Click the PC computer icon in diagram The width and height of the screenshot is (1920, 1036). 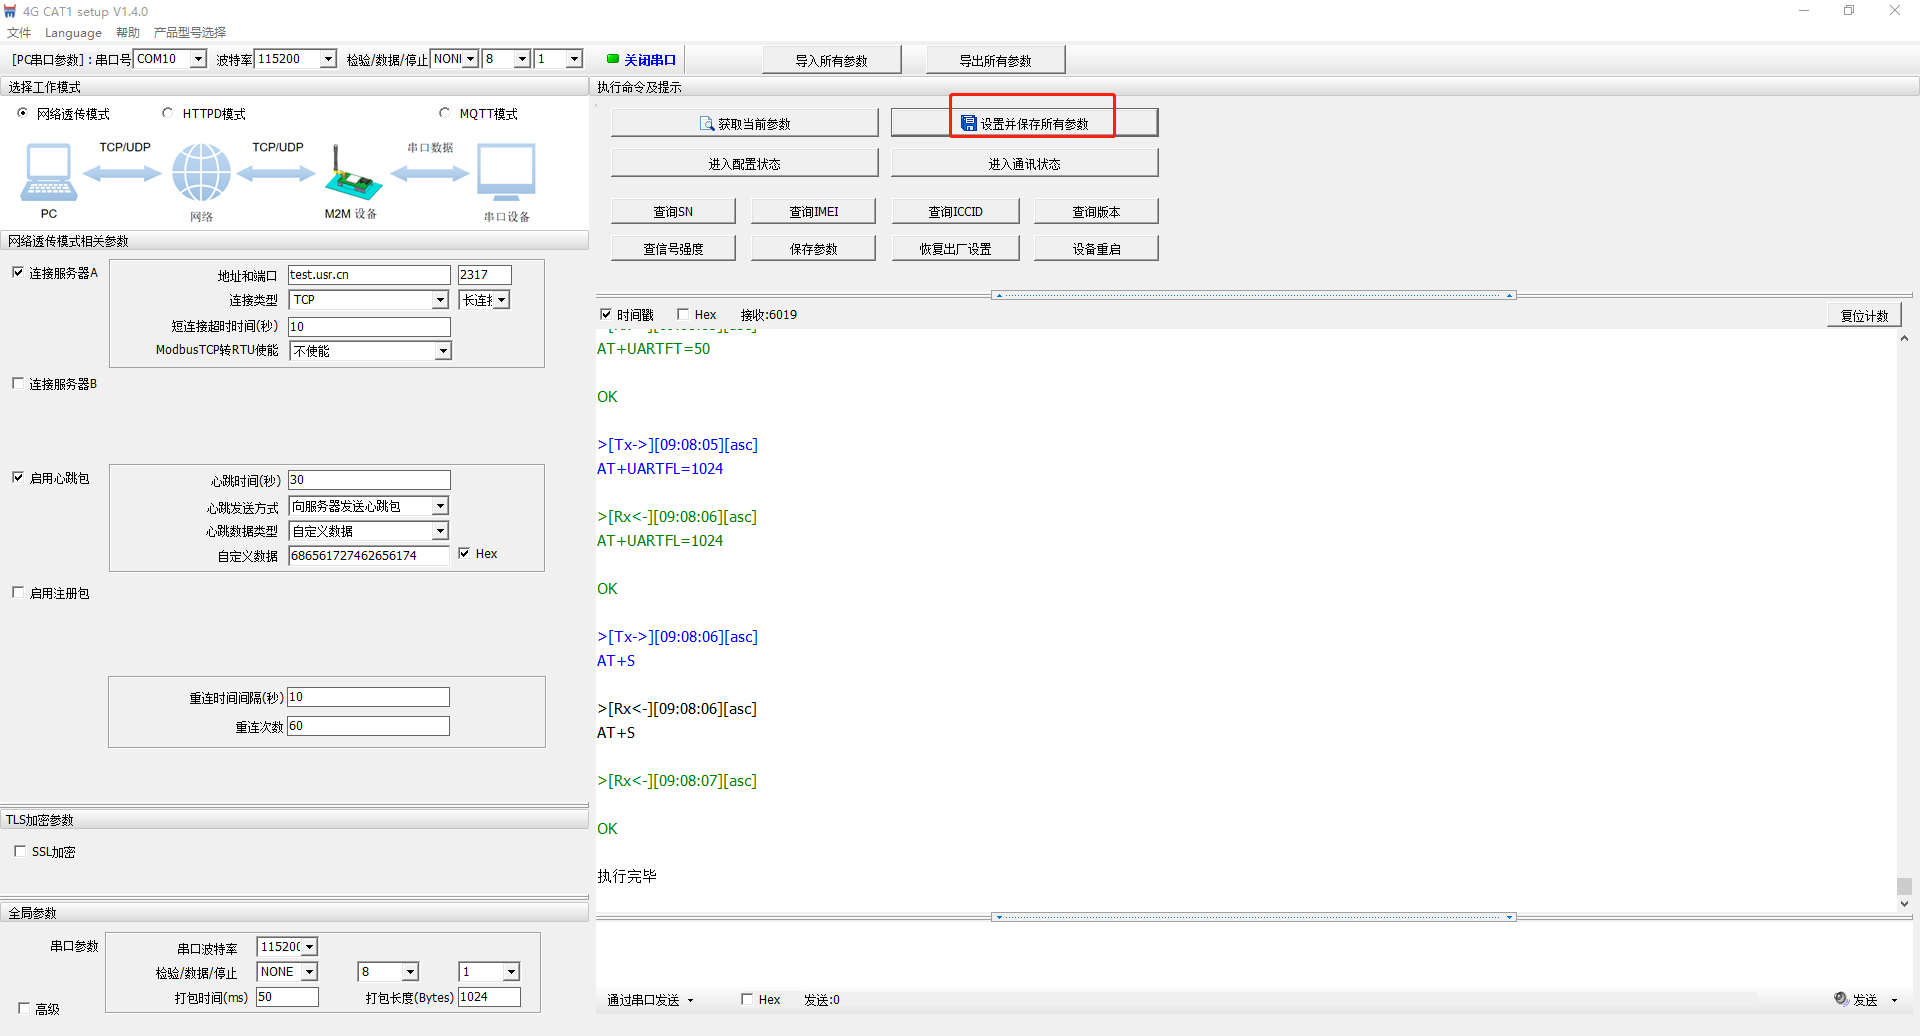coord(48,172)
